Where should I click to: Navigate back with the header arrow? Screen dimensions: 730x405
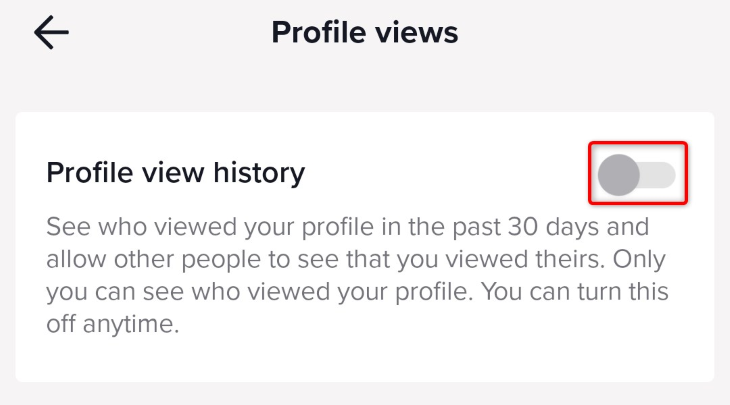click(51, 33)
